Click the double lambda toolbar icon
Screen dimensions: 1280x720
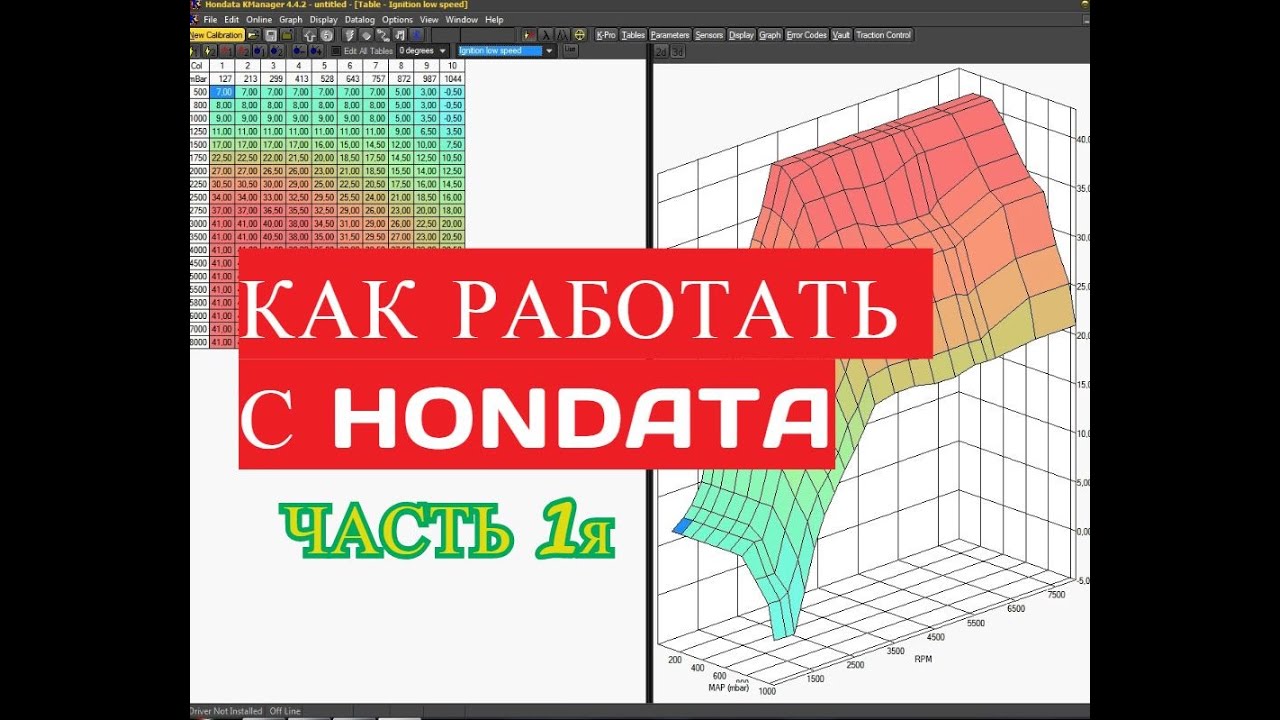point(562,35)
